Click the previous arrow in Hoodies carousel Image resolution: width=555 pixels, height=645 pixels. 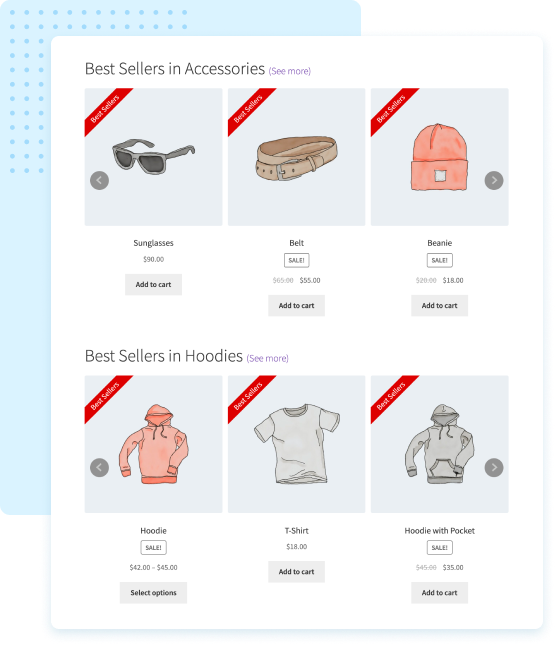click(x=99, y=467)
